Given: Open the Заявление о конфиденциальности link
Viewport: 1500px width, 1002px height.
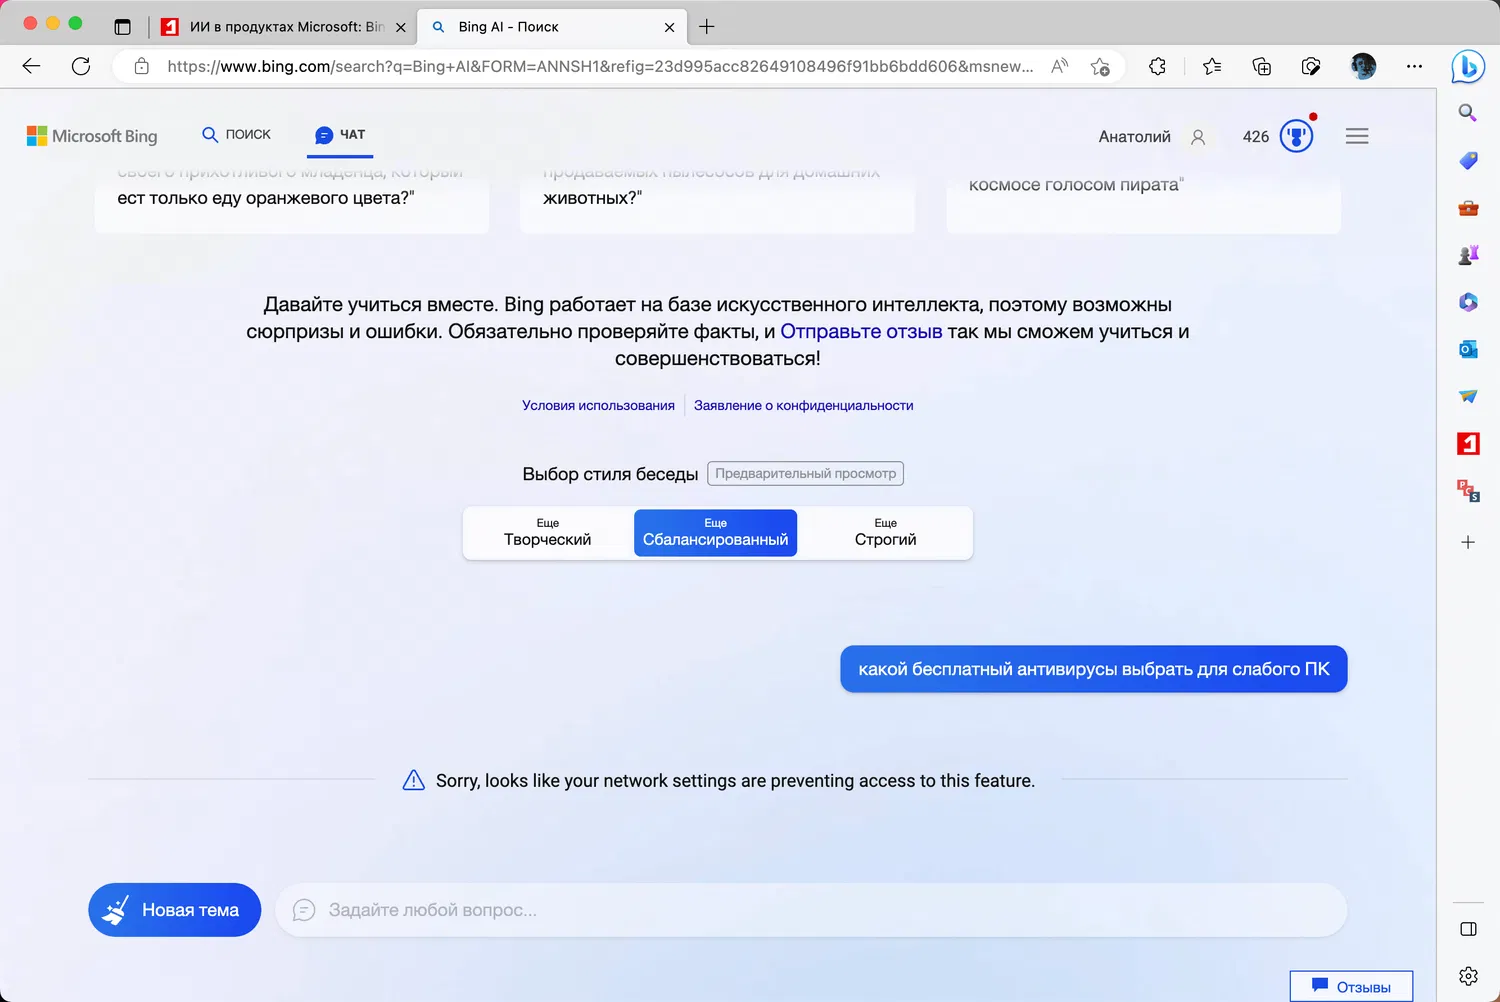Looking at the screenshot, I should click(804, 406).
